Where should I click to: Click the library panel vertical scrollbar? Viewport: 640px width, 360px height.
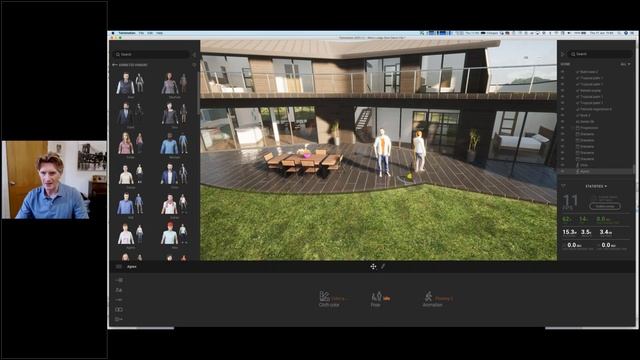click(199, 94)
